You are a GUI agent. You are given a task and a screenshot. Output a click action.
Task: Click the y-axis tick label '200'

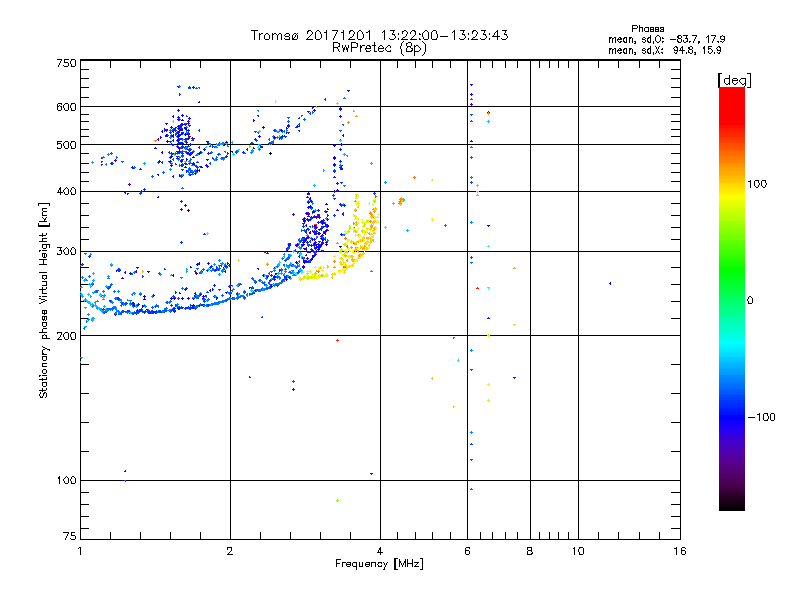click(66, 336)
